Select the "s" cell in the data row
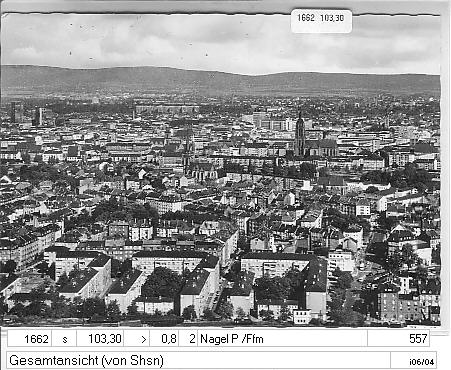The width and height of the screenshot is (451, 370). [x=65, y=339]
